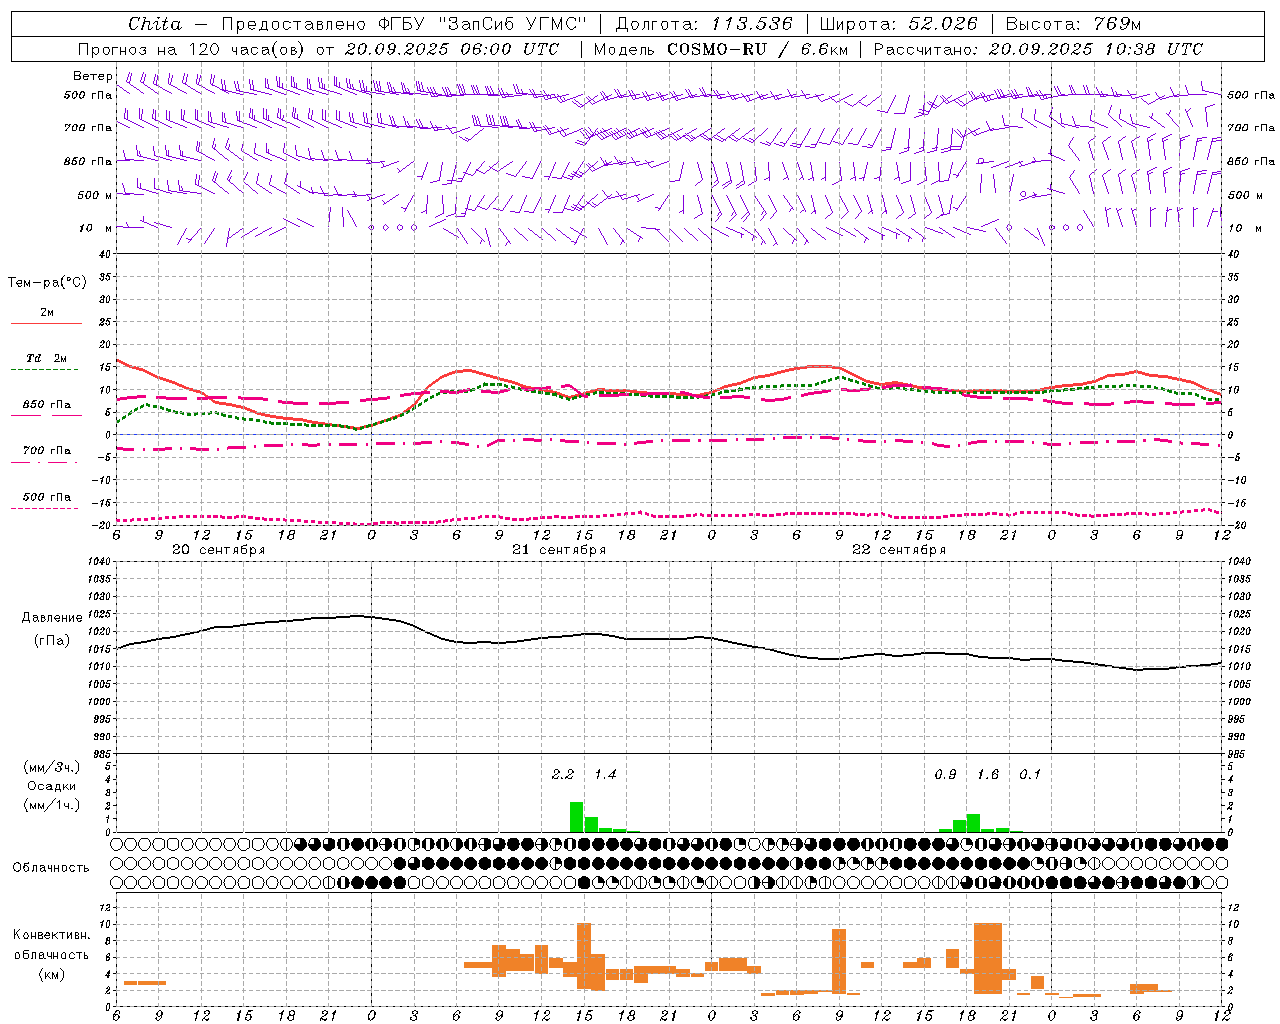Click the "Облачность" cloud cover label
This screenshot has height=1024, width=1280.
[51, 868]
